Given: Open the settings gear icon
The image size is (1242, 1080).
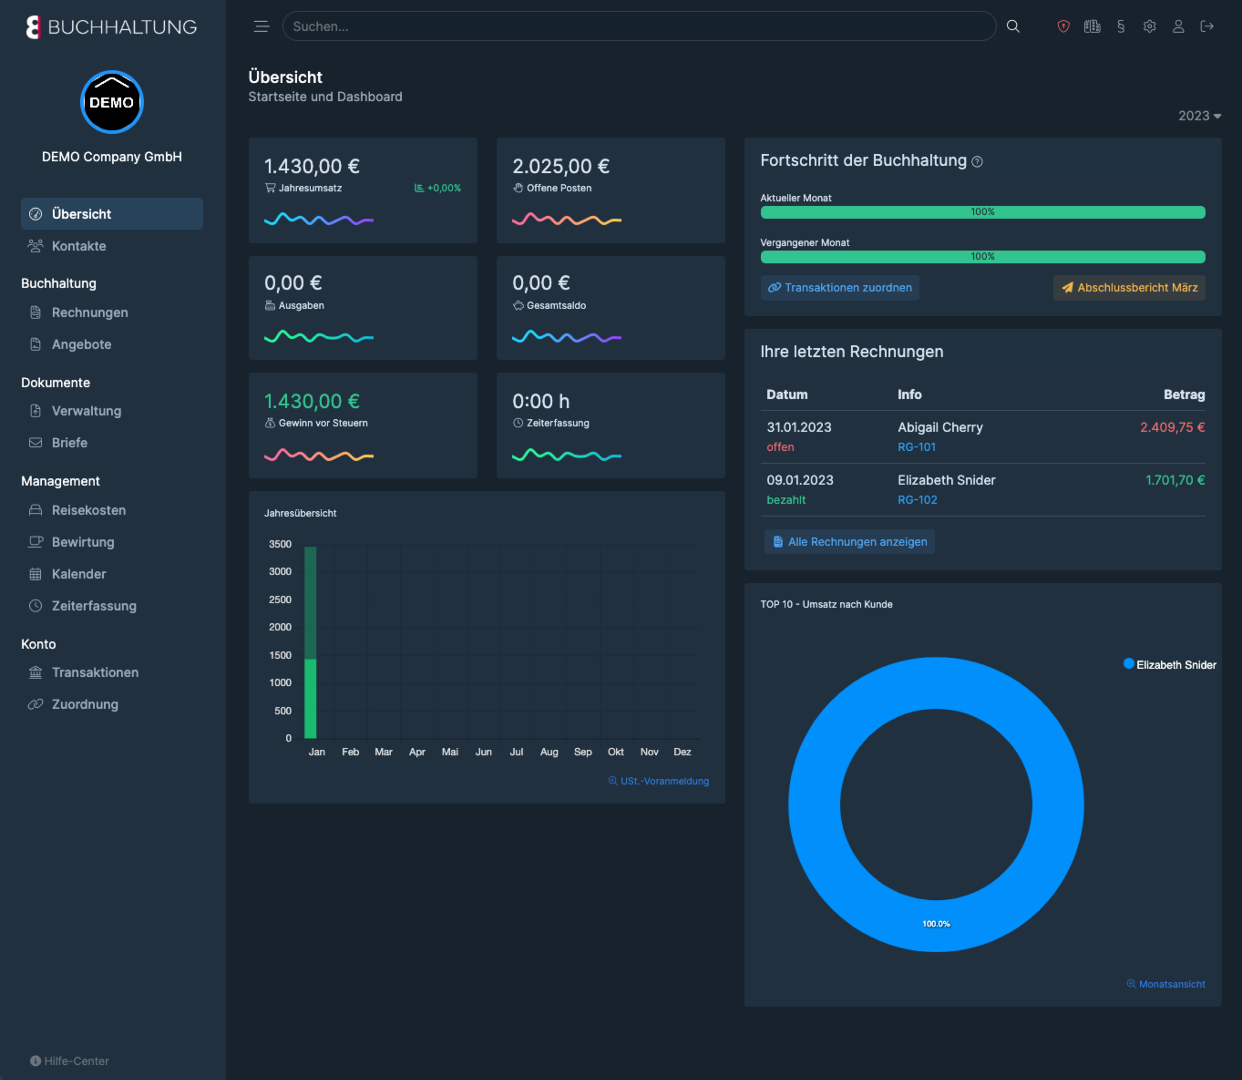Looking at the screenshot, I should pyautogui.click(x=1150, y=26).
